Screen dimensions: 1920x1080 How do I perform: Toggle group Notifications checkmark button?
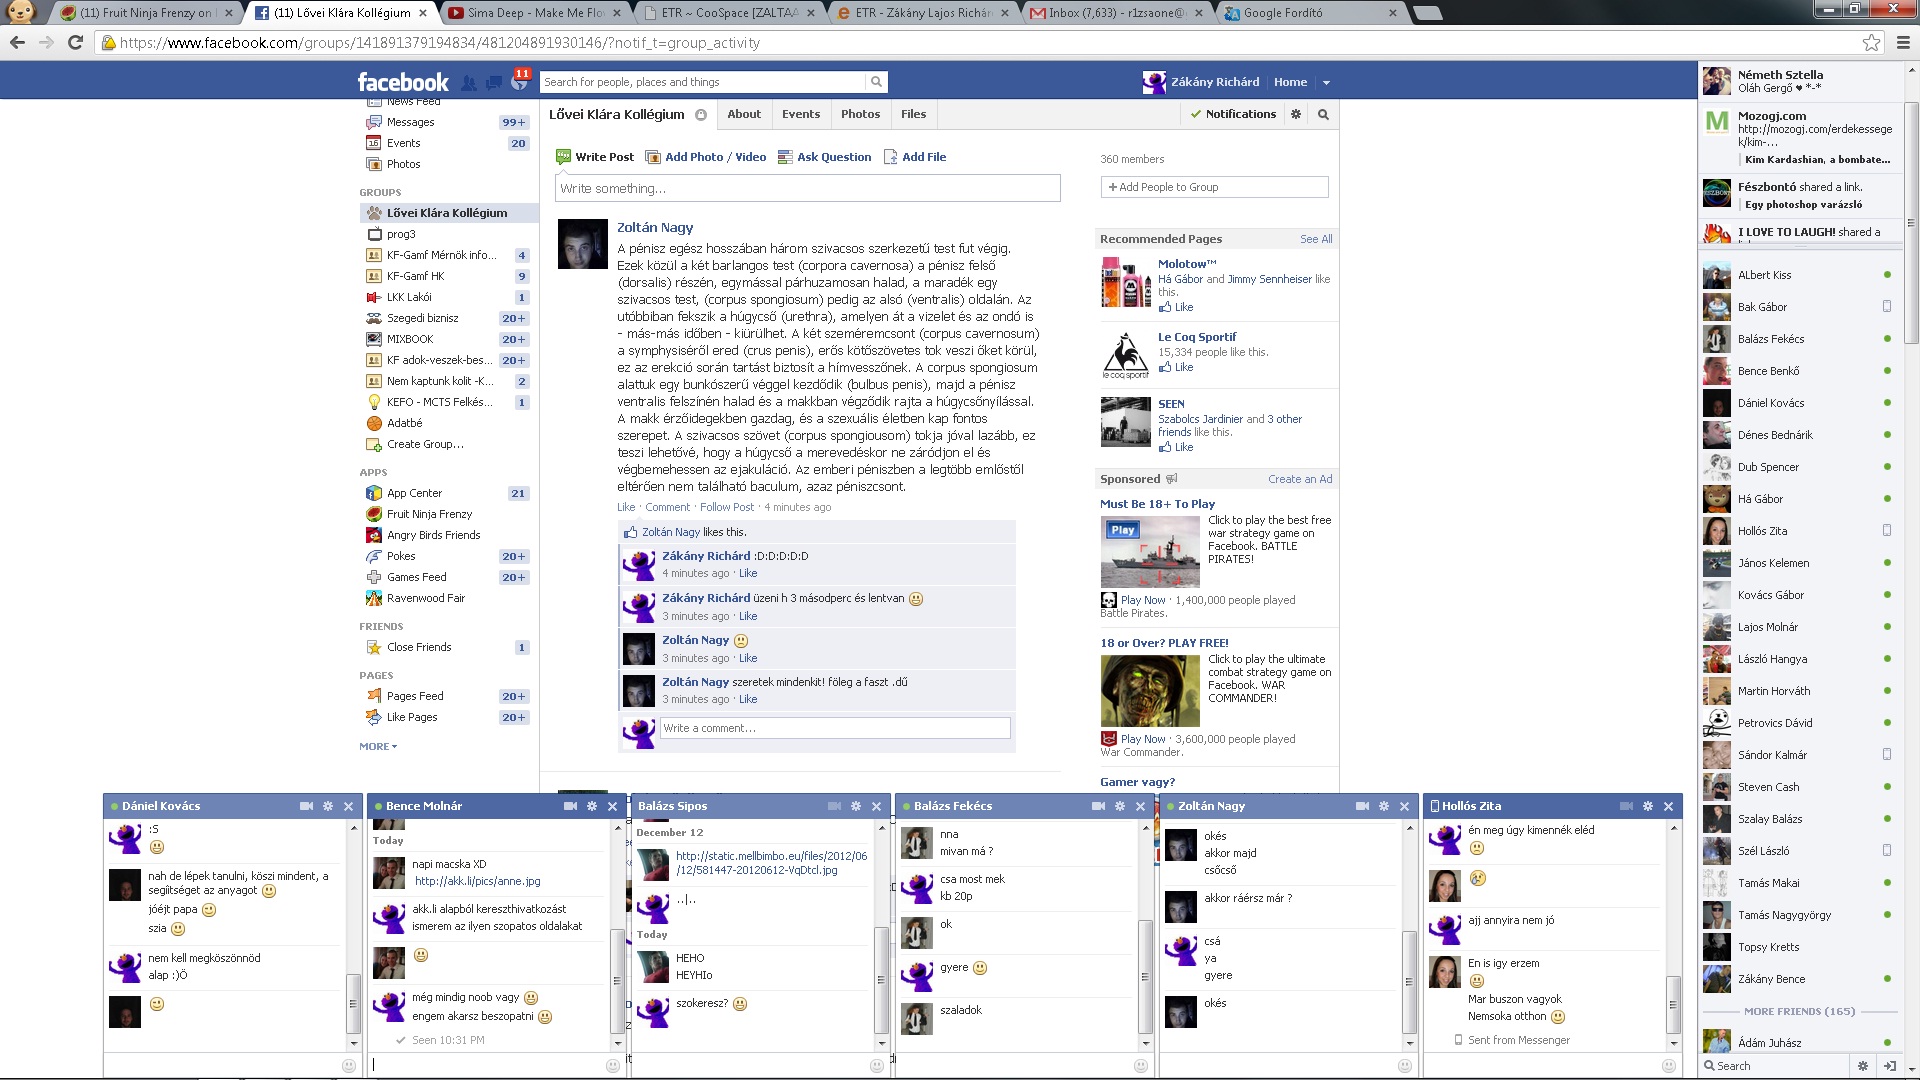1233,114
